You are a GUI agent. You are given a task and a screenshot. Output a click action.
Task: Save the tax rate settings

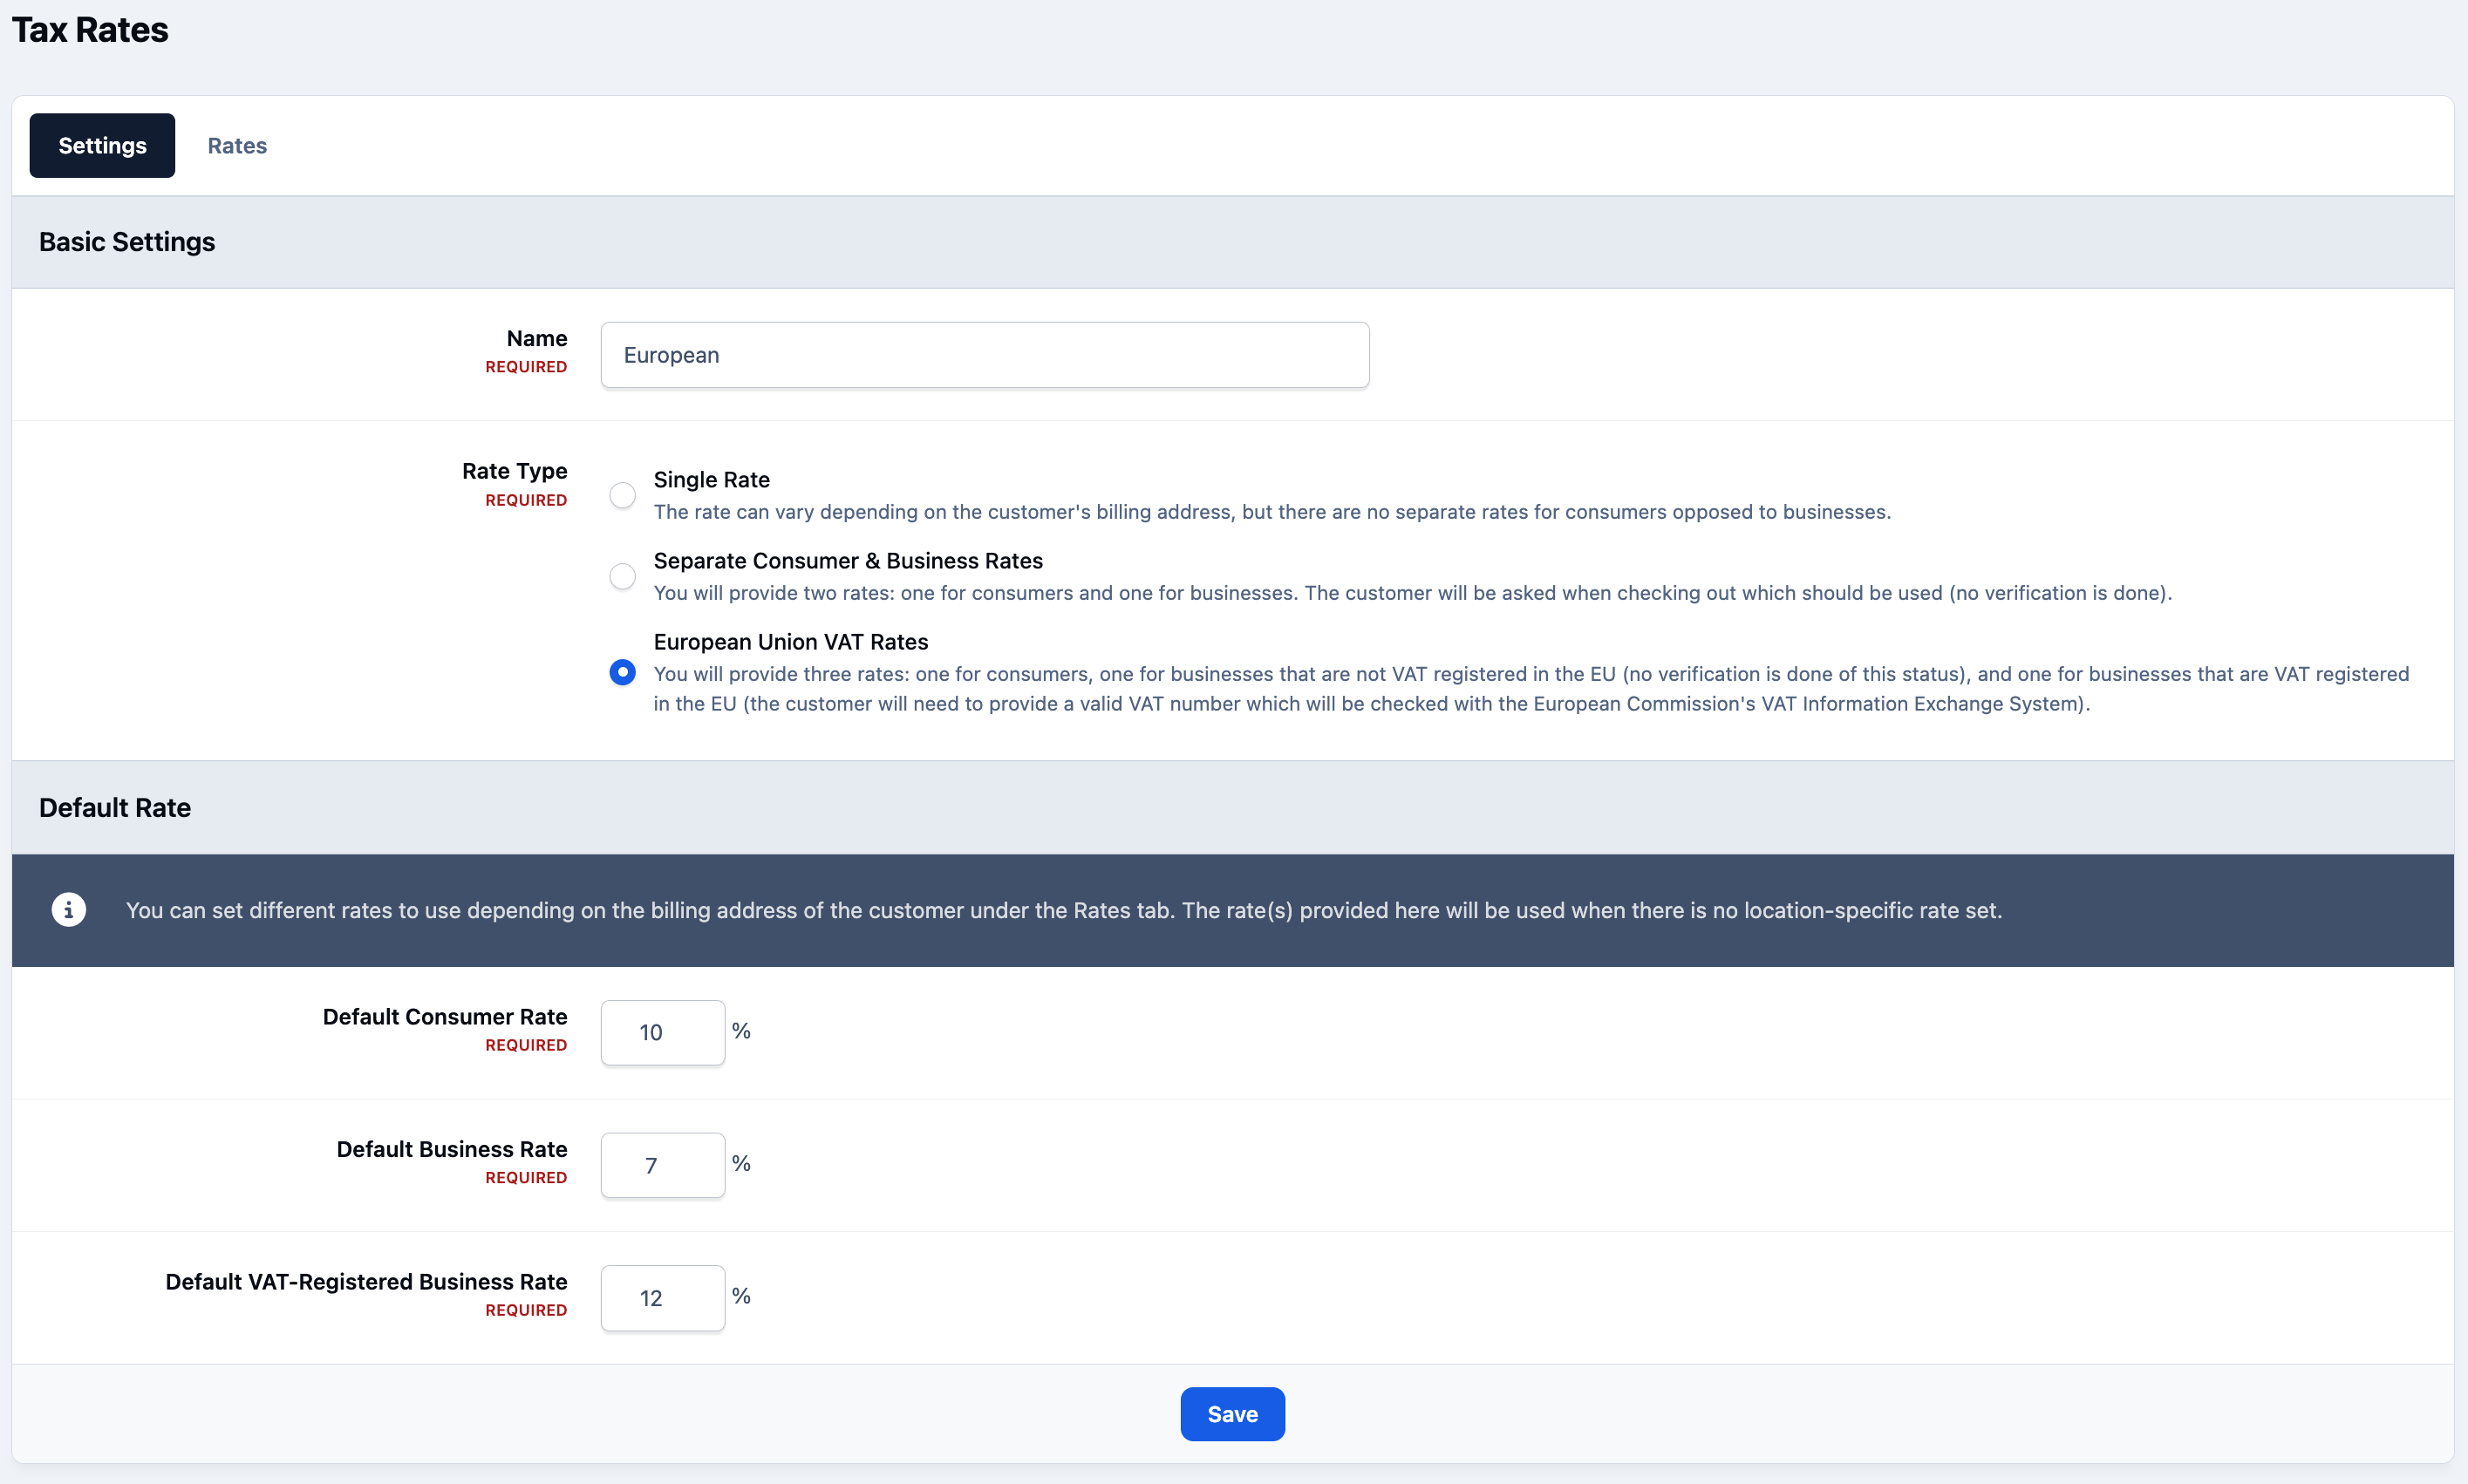1232,1414
